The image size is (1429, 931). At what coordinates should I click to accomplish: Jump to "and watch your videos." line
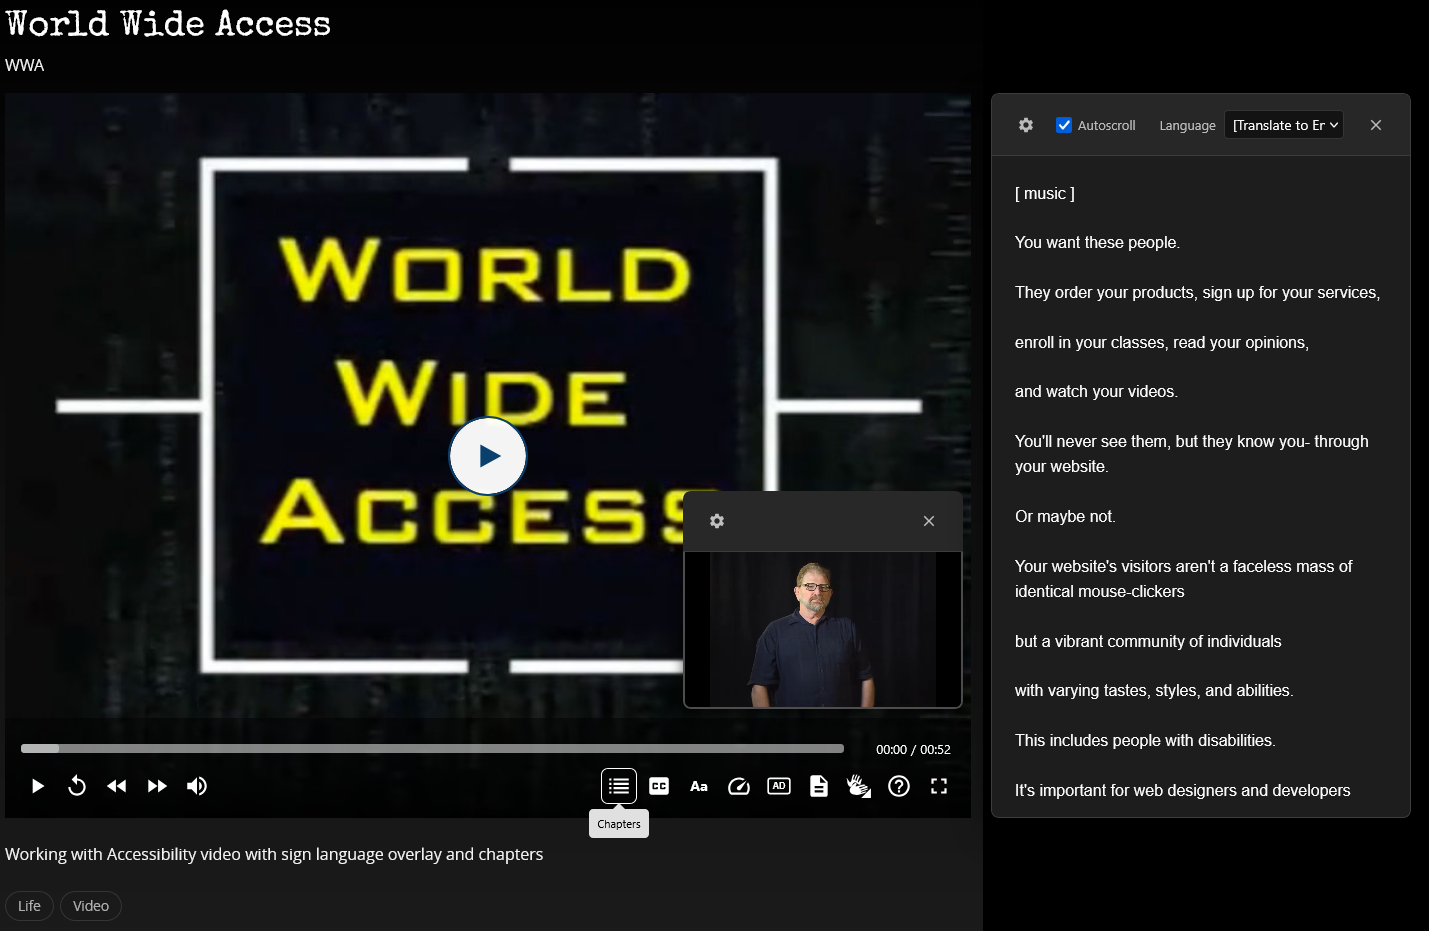coord(1096,392)
